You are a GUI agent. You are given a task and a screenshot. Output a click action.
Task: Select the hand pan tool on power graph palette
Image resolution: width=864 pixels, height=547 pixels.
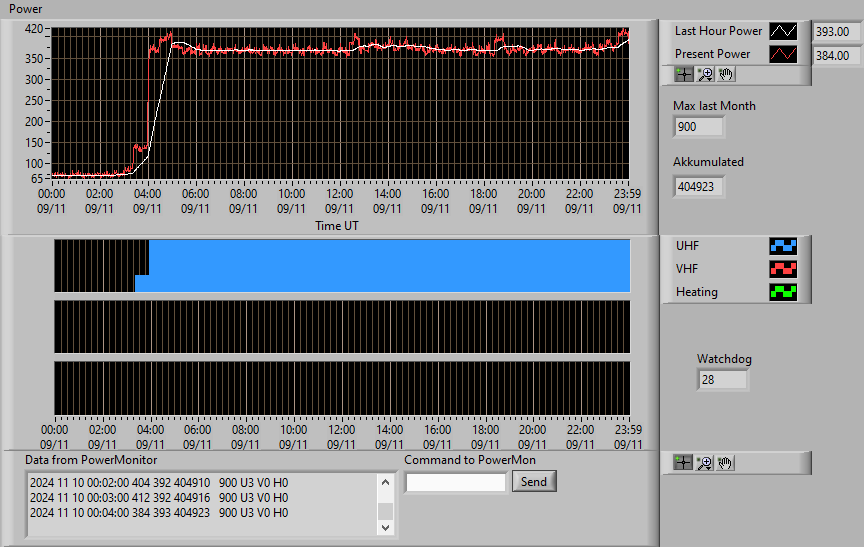(x=726, y=74)
